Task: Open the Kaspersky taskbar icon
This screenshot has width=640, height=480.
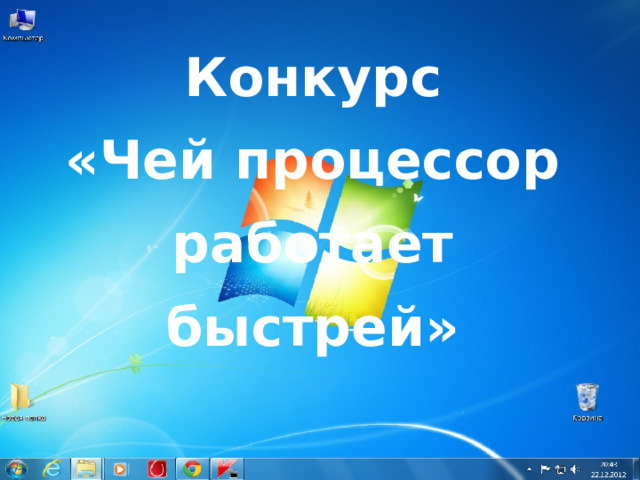Action: pos(227,469)
